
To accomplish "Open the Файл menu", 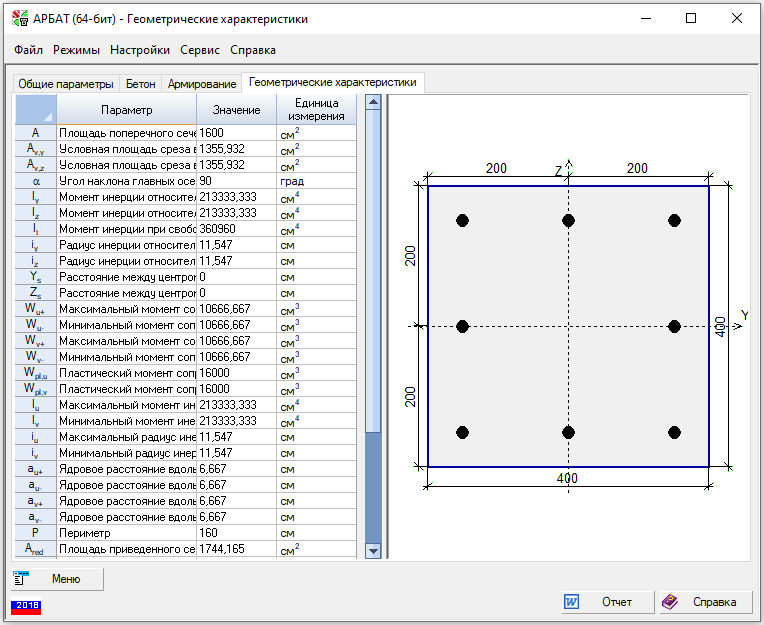I will [29, 50].
